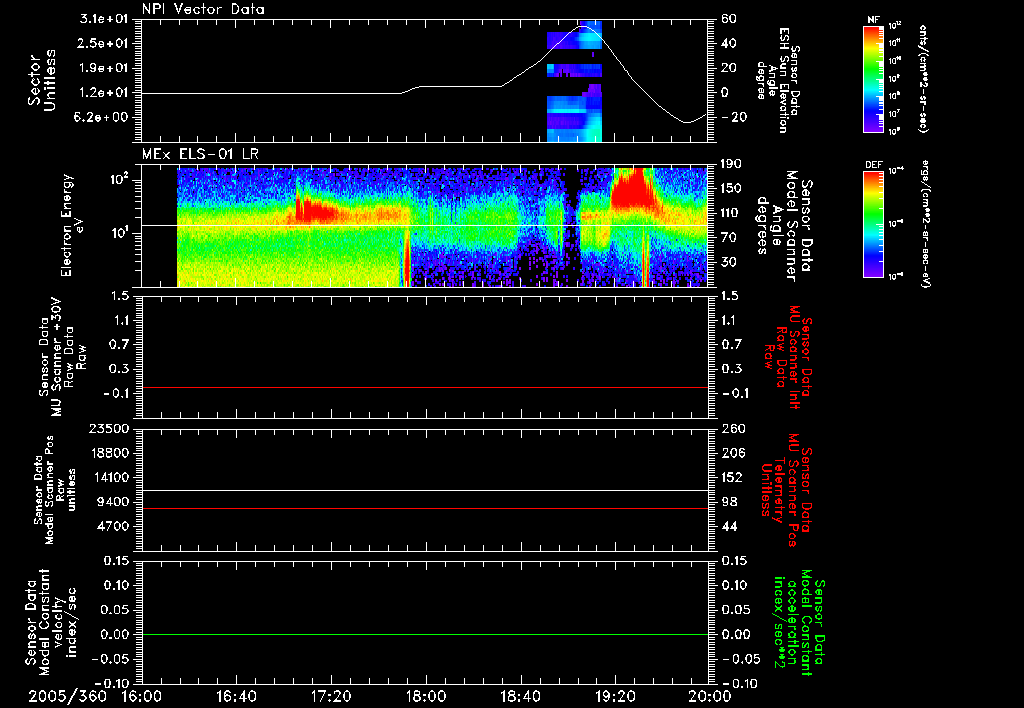The width and height of the screenshot is (1024, 708).
Task: Click the "1.9e+01" sector tick label
Action: pyautogui.click(x=106, y=68)
